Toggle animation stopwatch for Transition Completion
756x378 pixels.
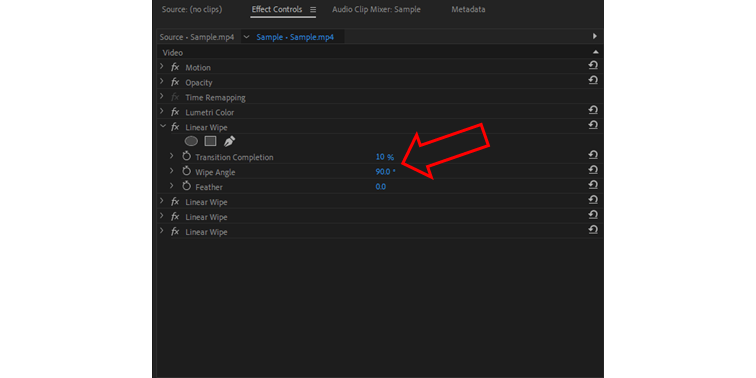(187, 156)
